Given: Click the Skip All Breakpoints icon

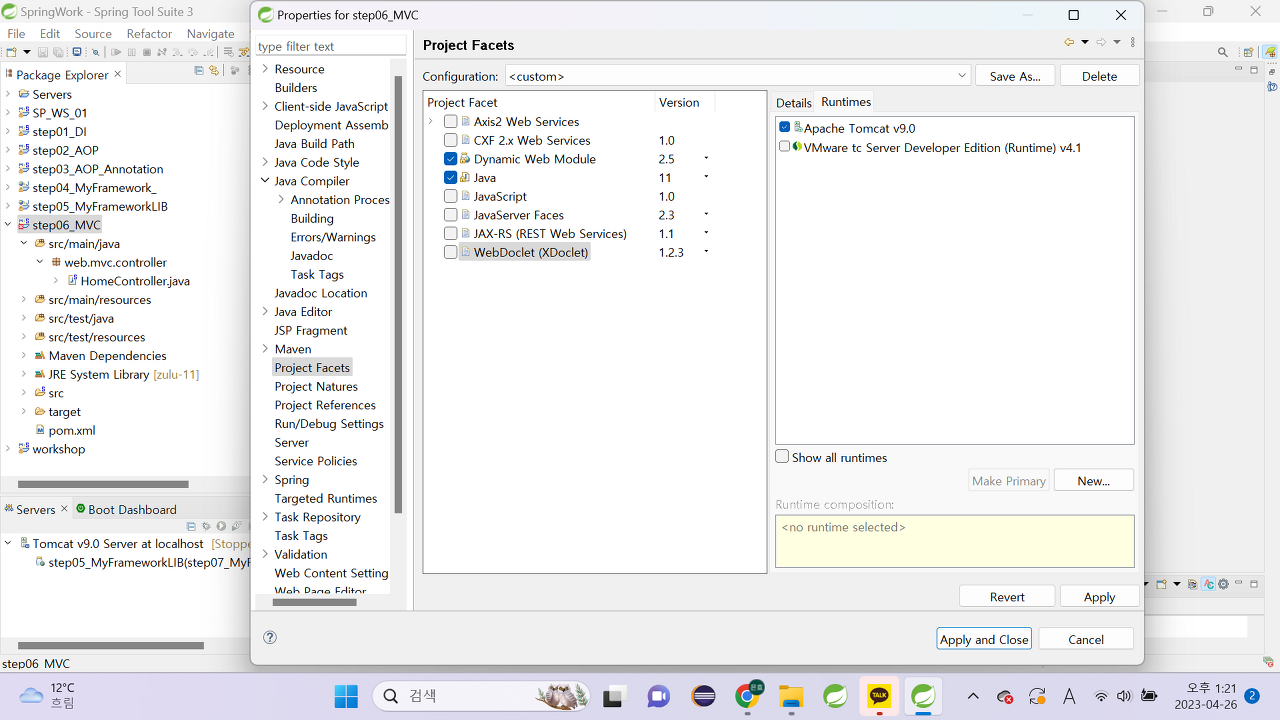Looking at the screenshot, I should point(95,52).
